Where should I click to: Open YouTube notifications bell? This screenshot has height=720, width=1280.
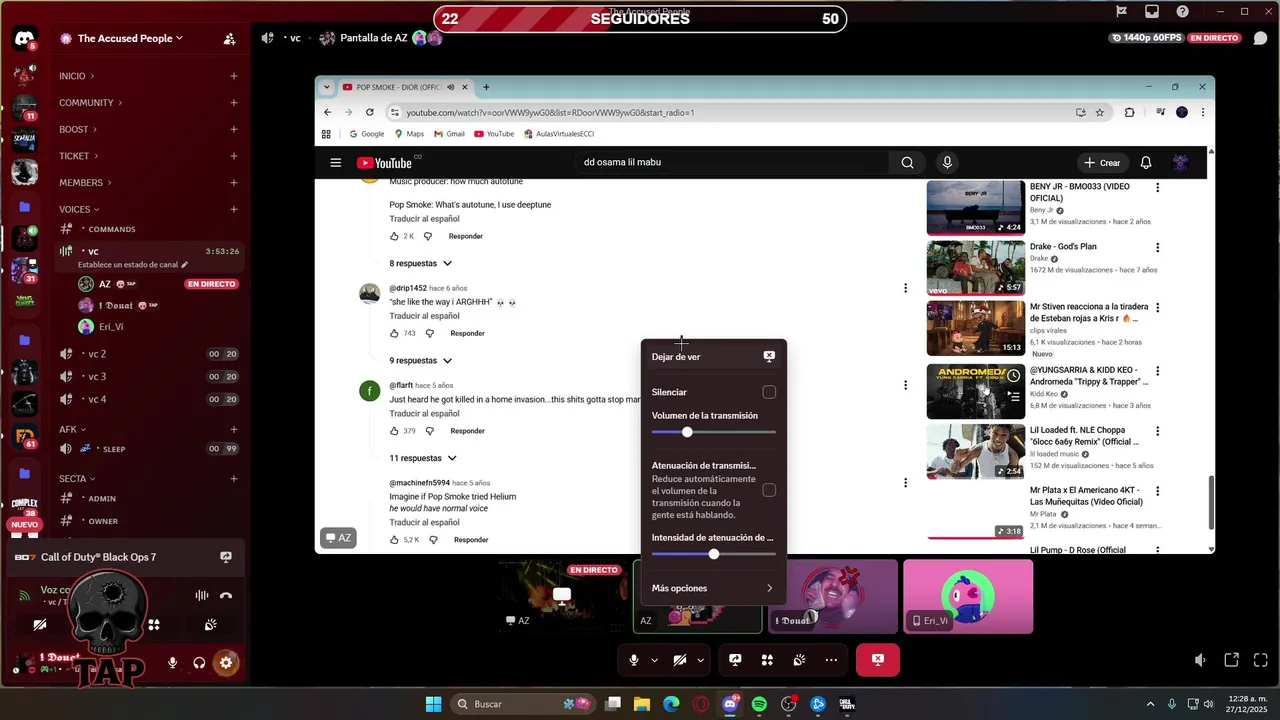click(1146, 162)
